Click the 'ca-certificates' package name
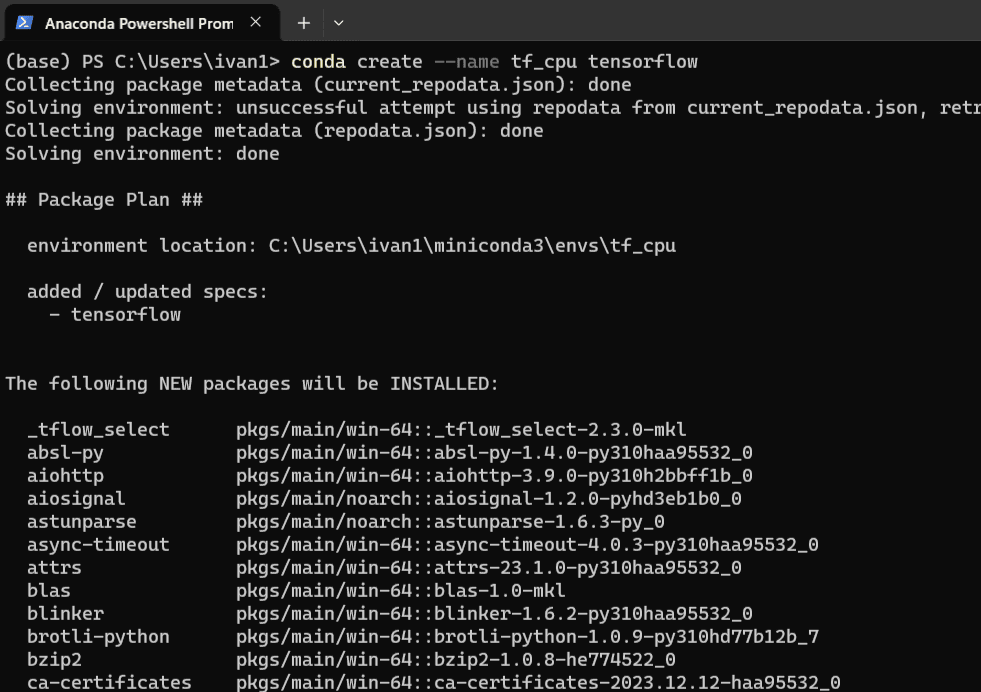Viewport: 981px width, 692px height. [109, 683]
